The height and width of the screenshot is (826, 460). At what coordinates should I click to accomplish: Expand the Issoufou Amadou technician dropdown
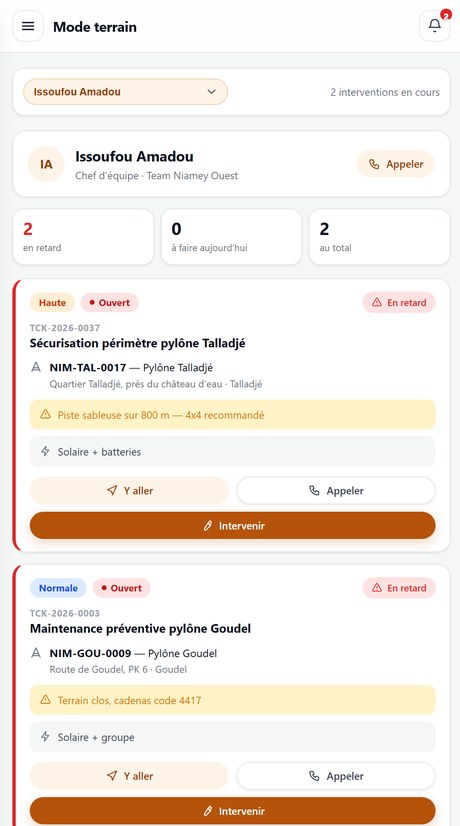[x=125, y=92]
